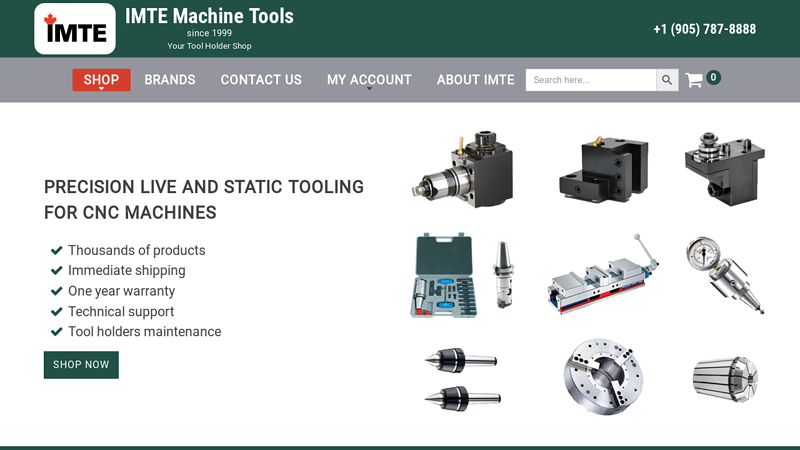This screenshot has height=450, width=800.
Task: Select the live tooling holder image
Action: (x=462, y=169)
